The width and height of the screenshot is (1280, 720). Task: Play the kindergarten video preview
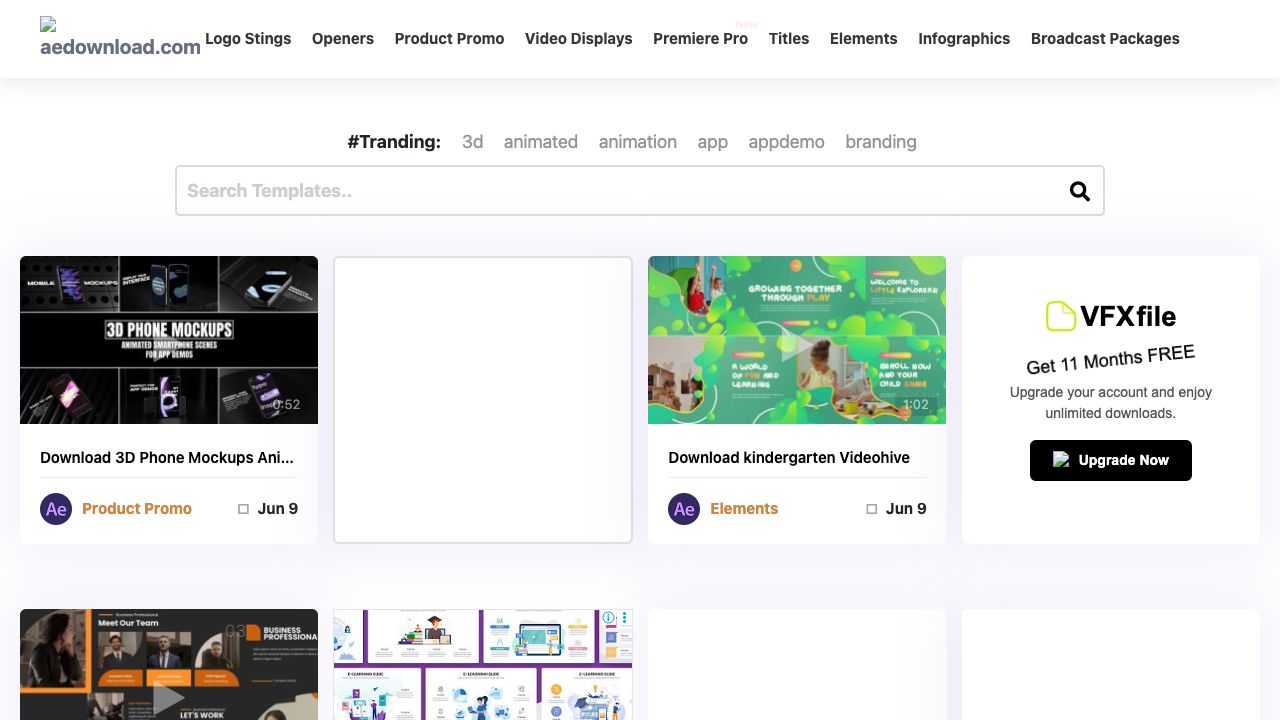pyautogui.click(x=796, y=346)
